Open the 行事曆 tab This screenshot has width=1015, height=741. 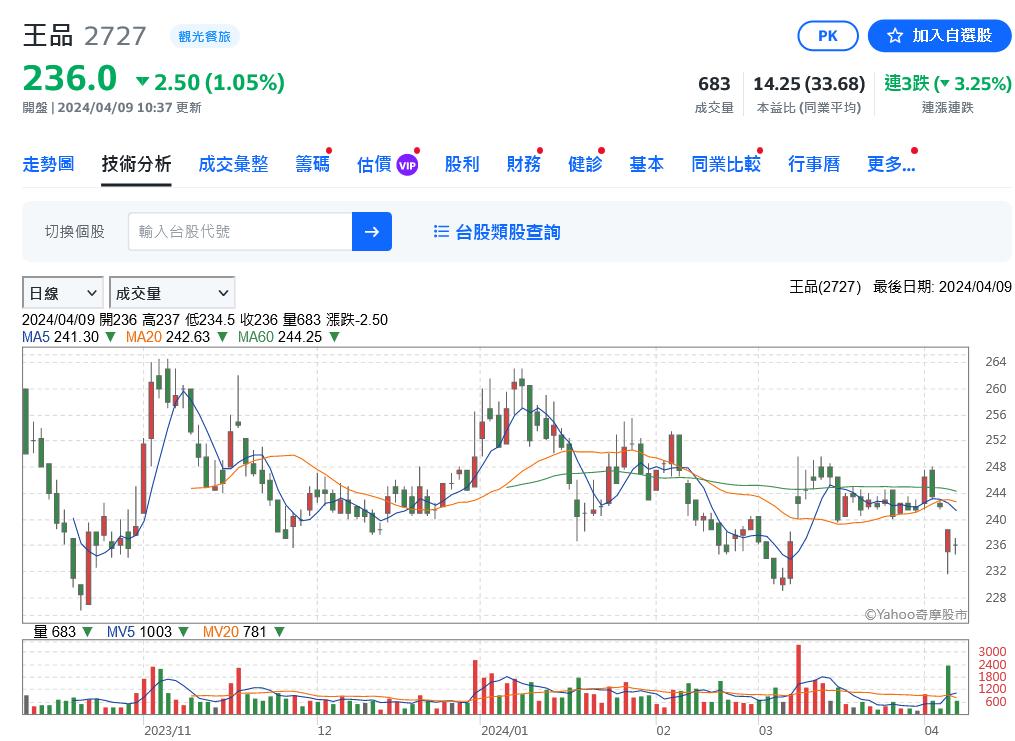point(814,164)
